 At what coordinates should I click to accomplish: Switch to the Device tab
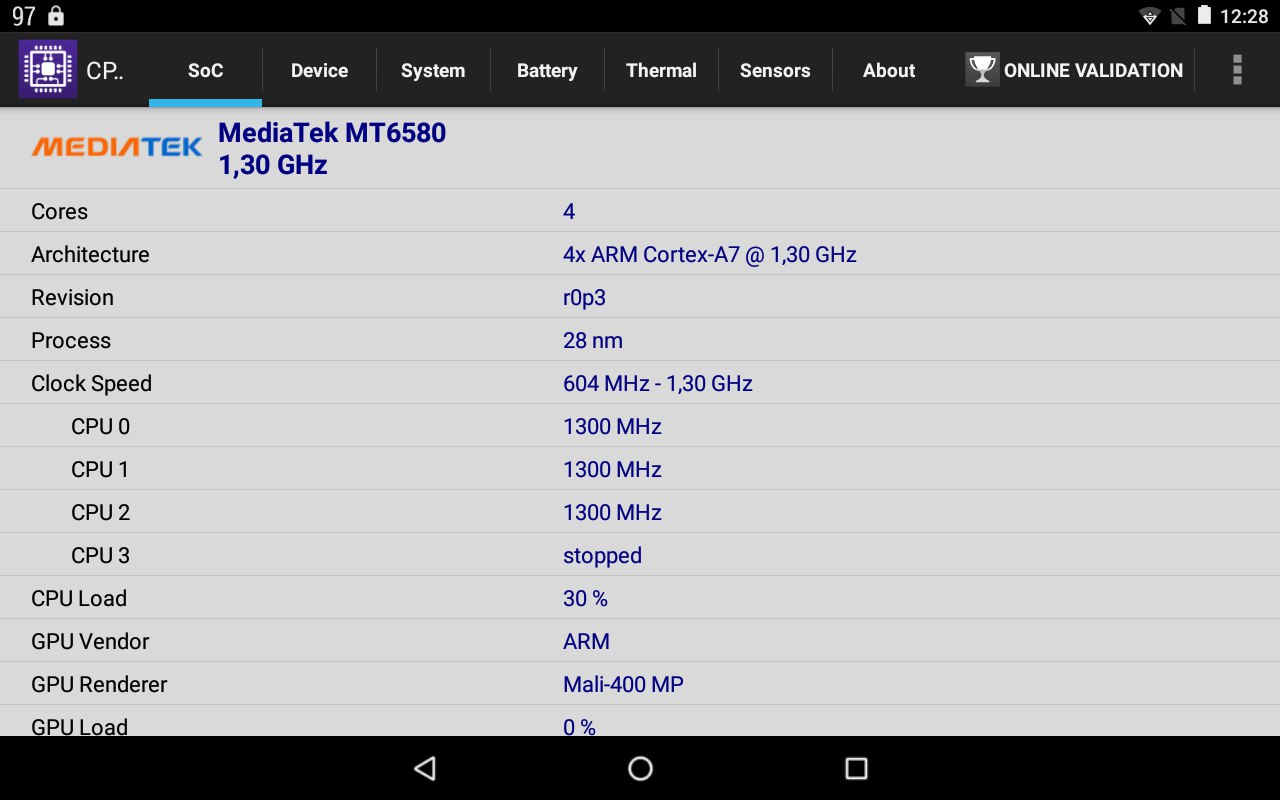(319, 71)
